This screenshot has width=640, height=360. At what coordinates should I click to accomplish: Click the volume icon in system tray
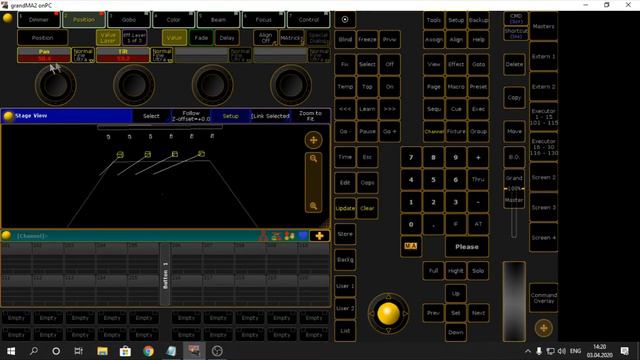[x=562, y=351]
